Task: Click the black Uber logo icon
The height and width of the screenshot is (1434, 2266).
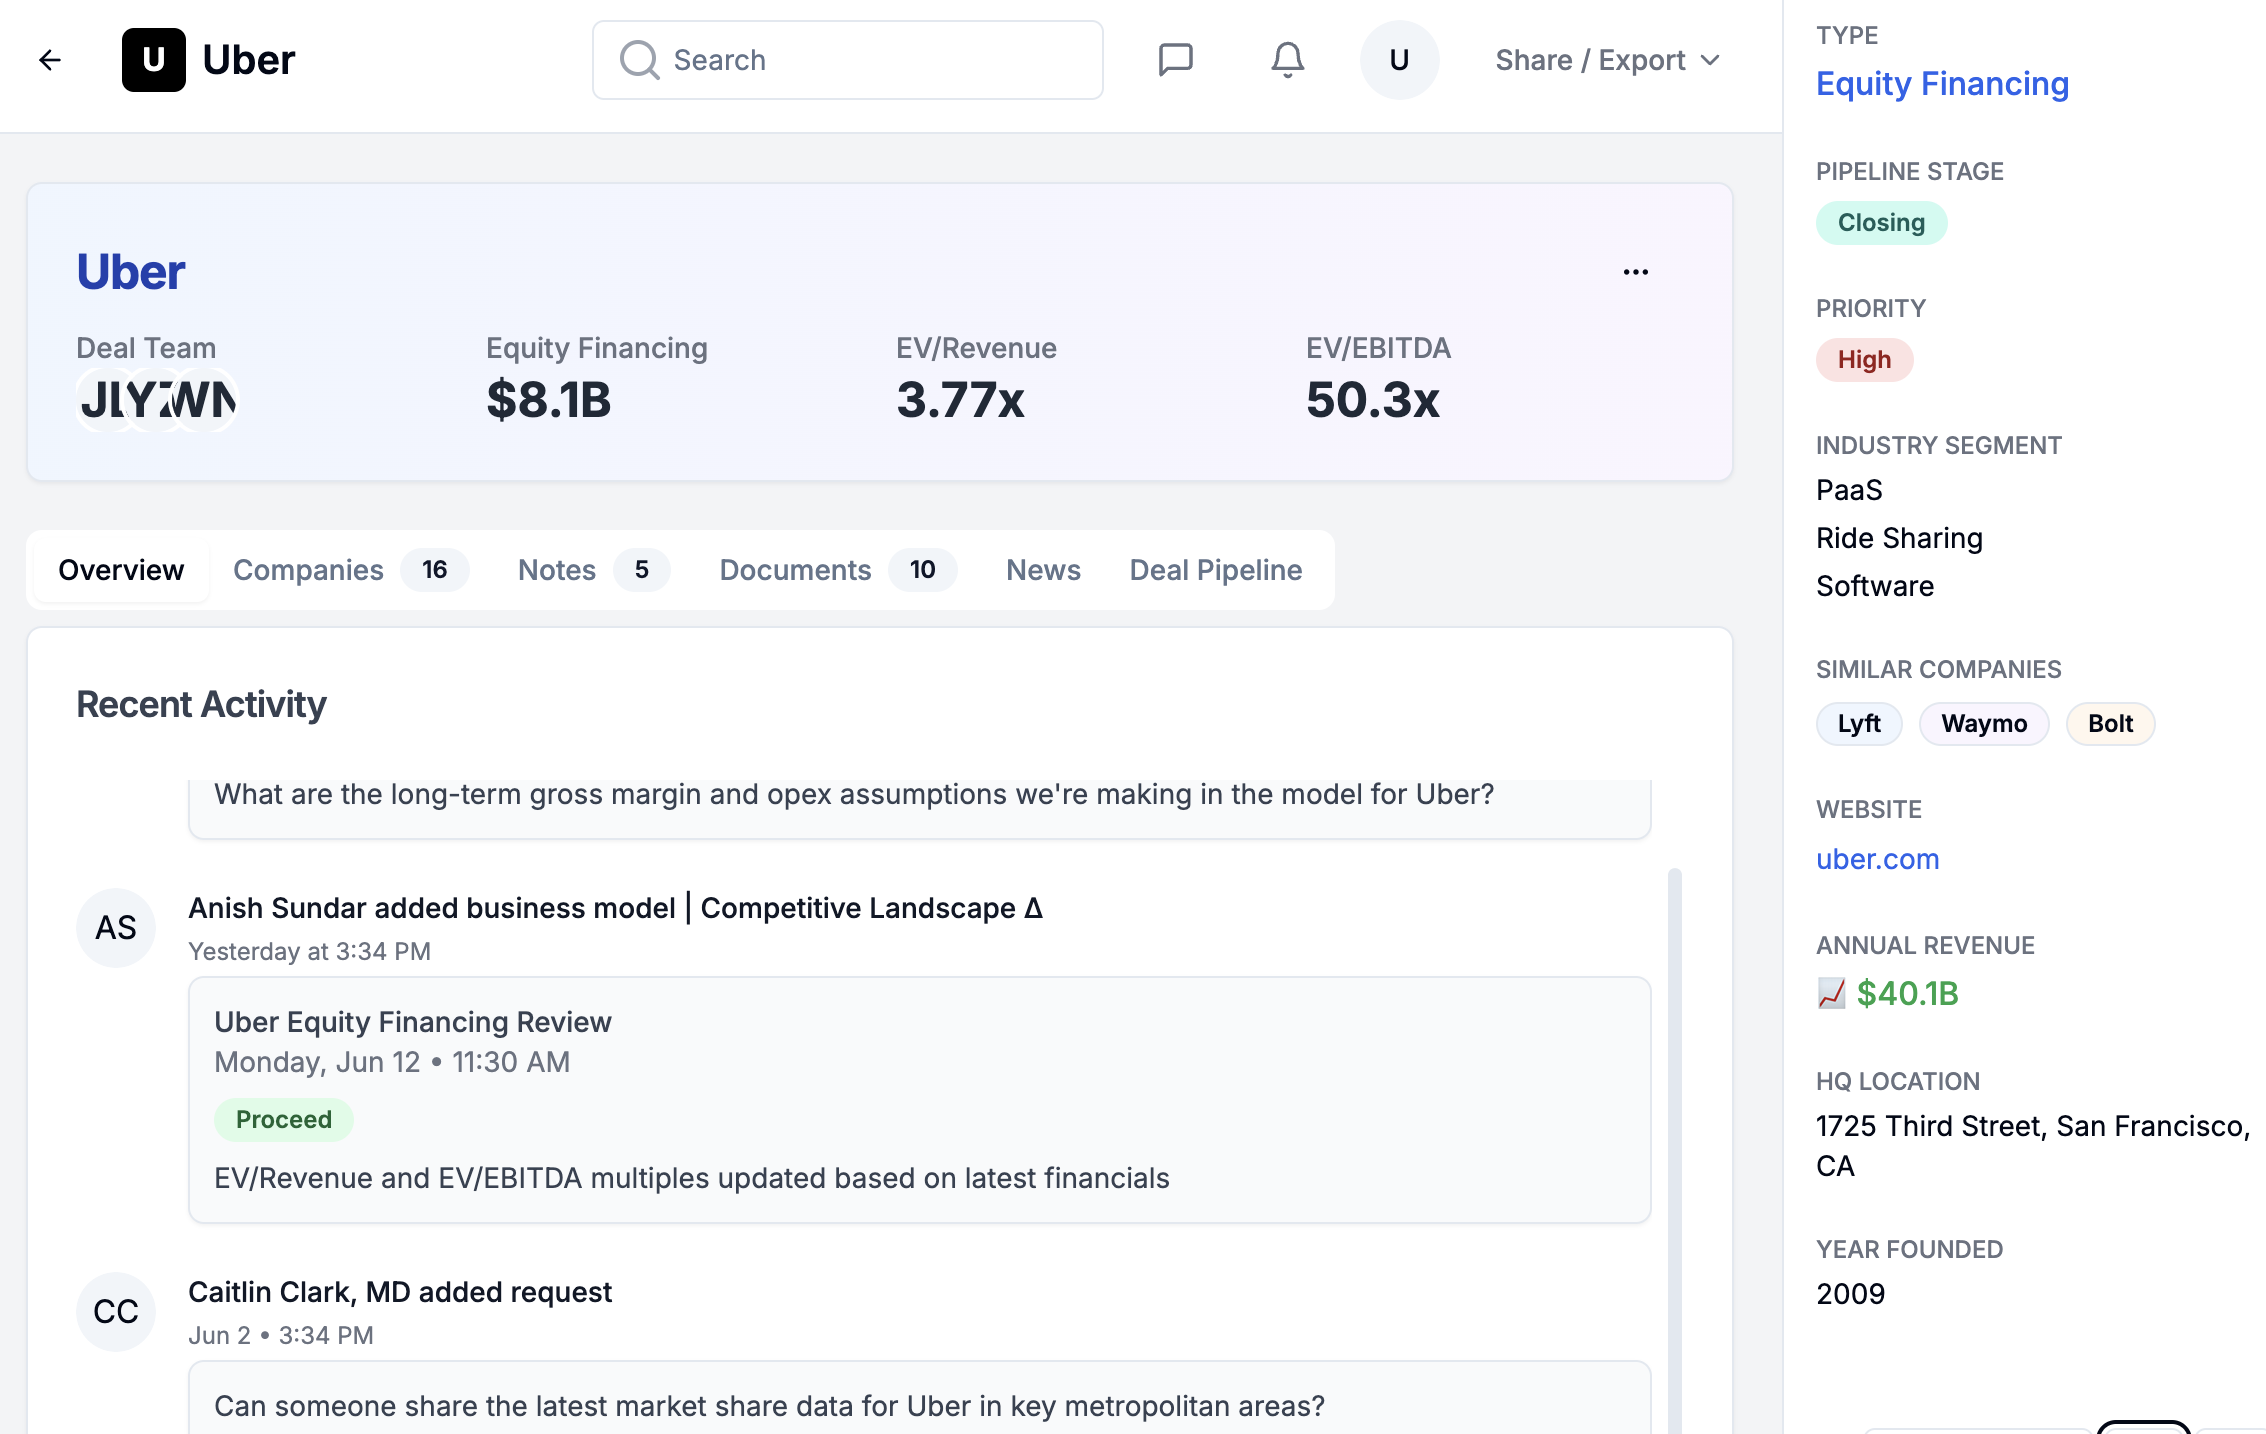Action: point(154,60)
